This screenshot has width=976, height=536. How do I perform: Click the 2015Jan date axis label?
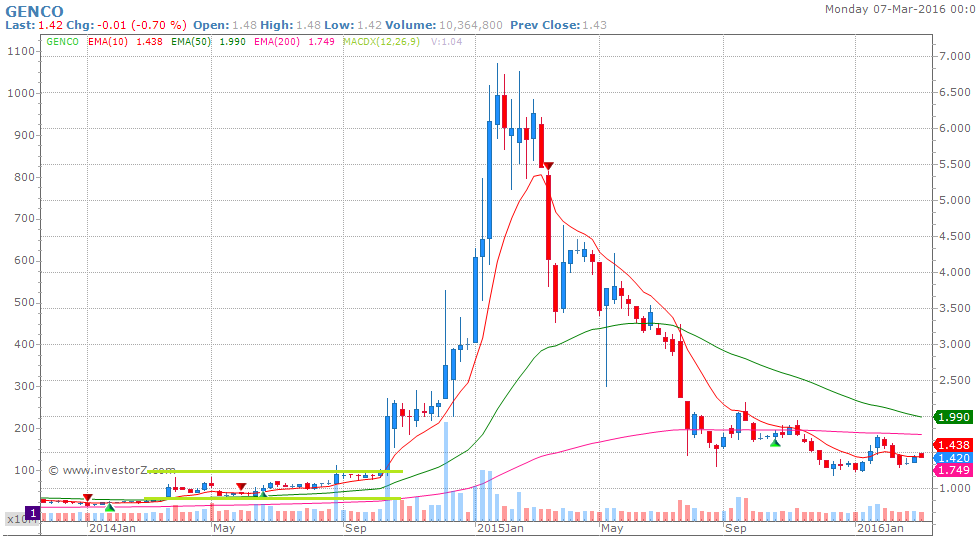[500, 528]
